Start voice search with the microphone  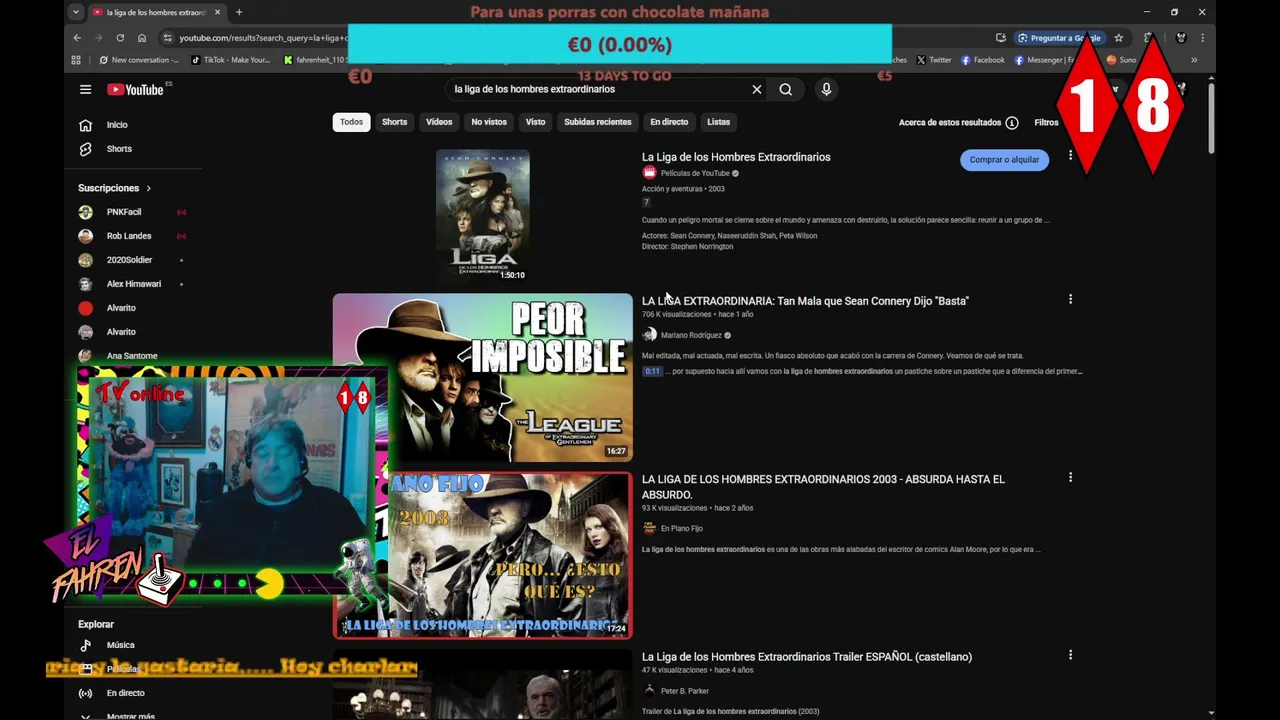[x=826, y=89]
